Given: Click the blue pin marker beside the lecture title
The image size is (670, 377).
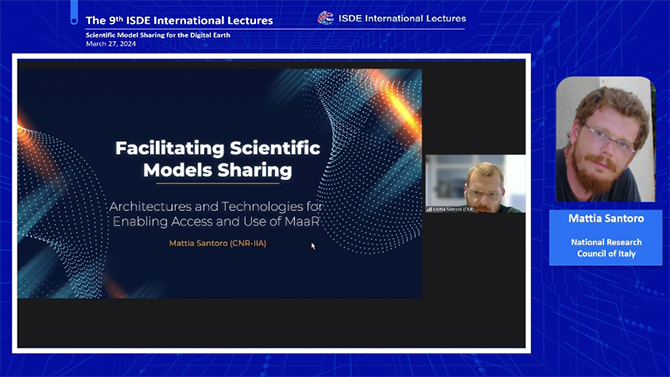Looking at the screenshot, I should (x=74, y=12).
